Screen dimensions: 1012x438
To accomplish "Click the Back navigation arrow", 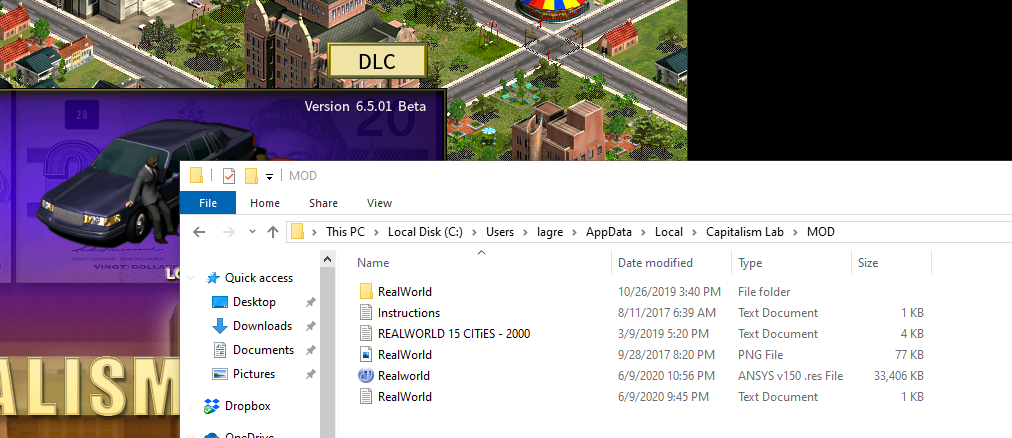I will 199,232.
